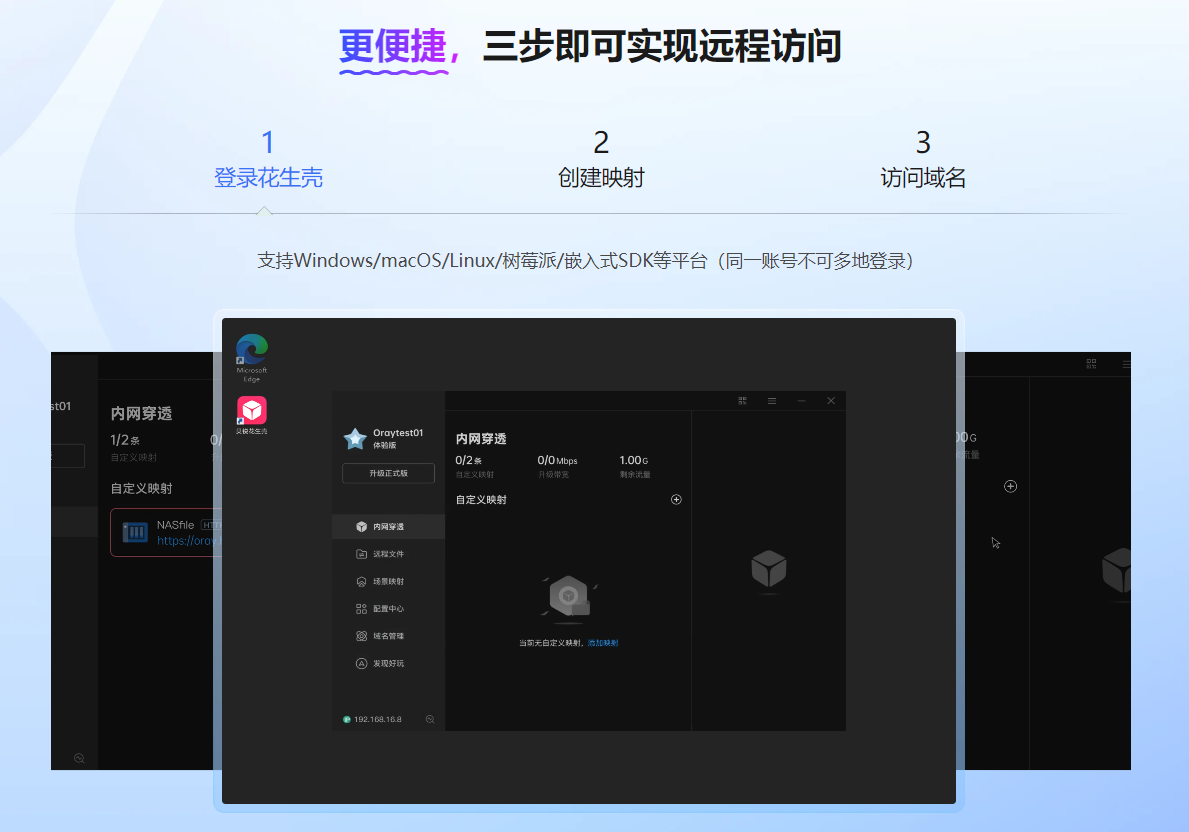Screen dimensions: 1189x832
Task: Click the QR icon in right background window
Action: click(1091, 364)
